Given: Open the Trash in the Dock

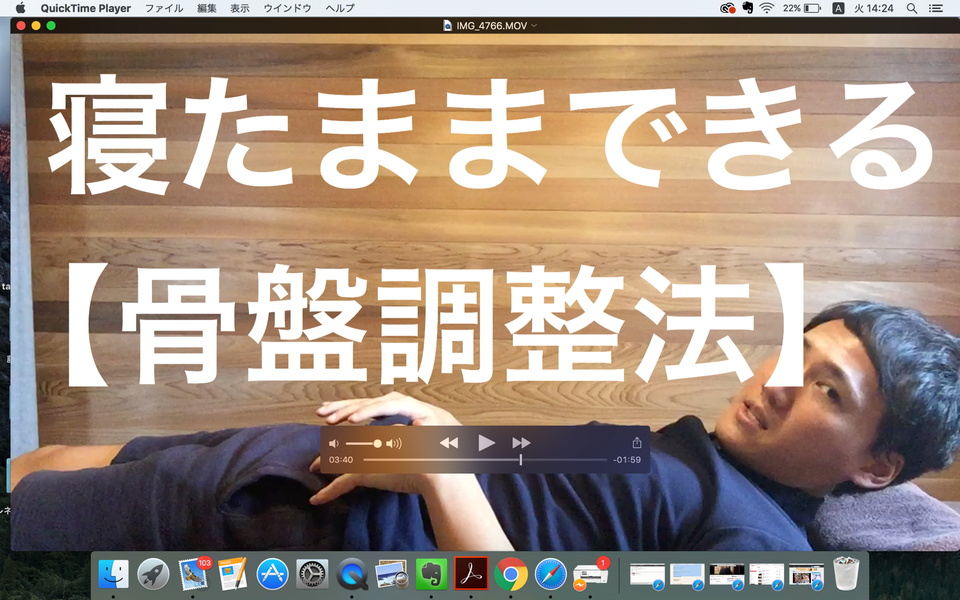Looking at the screenshot, I should pos(846,574).
